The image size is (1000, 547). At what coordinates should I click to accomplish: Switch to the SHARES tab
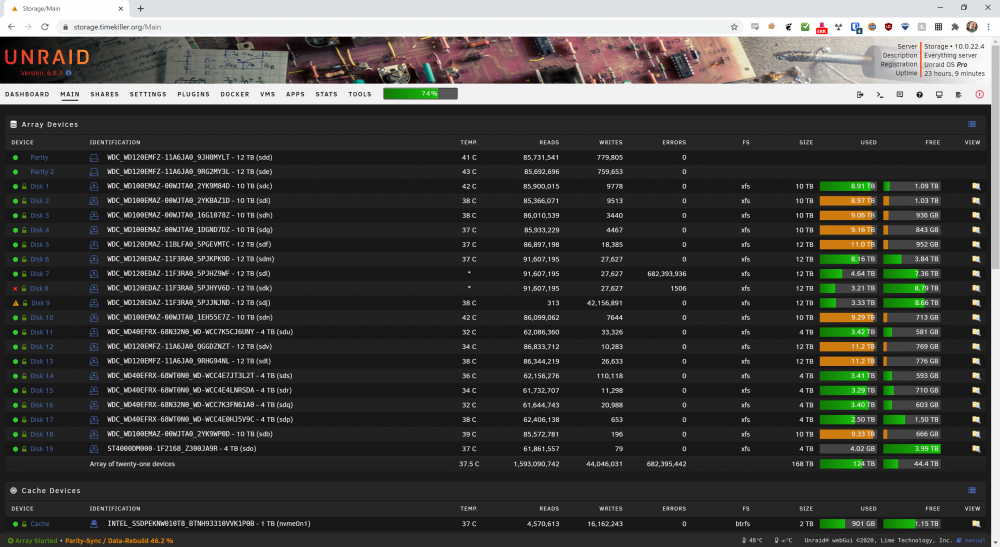pos(105,94)
